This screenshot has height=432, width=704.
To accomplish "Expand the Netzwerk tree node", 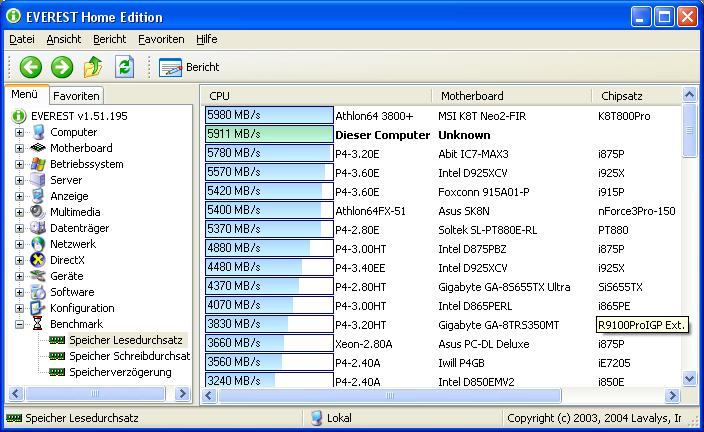I will [x=19, y=244].
